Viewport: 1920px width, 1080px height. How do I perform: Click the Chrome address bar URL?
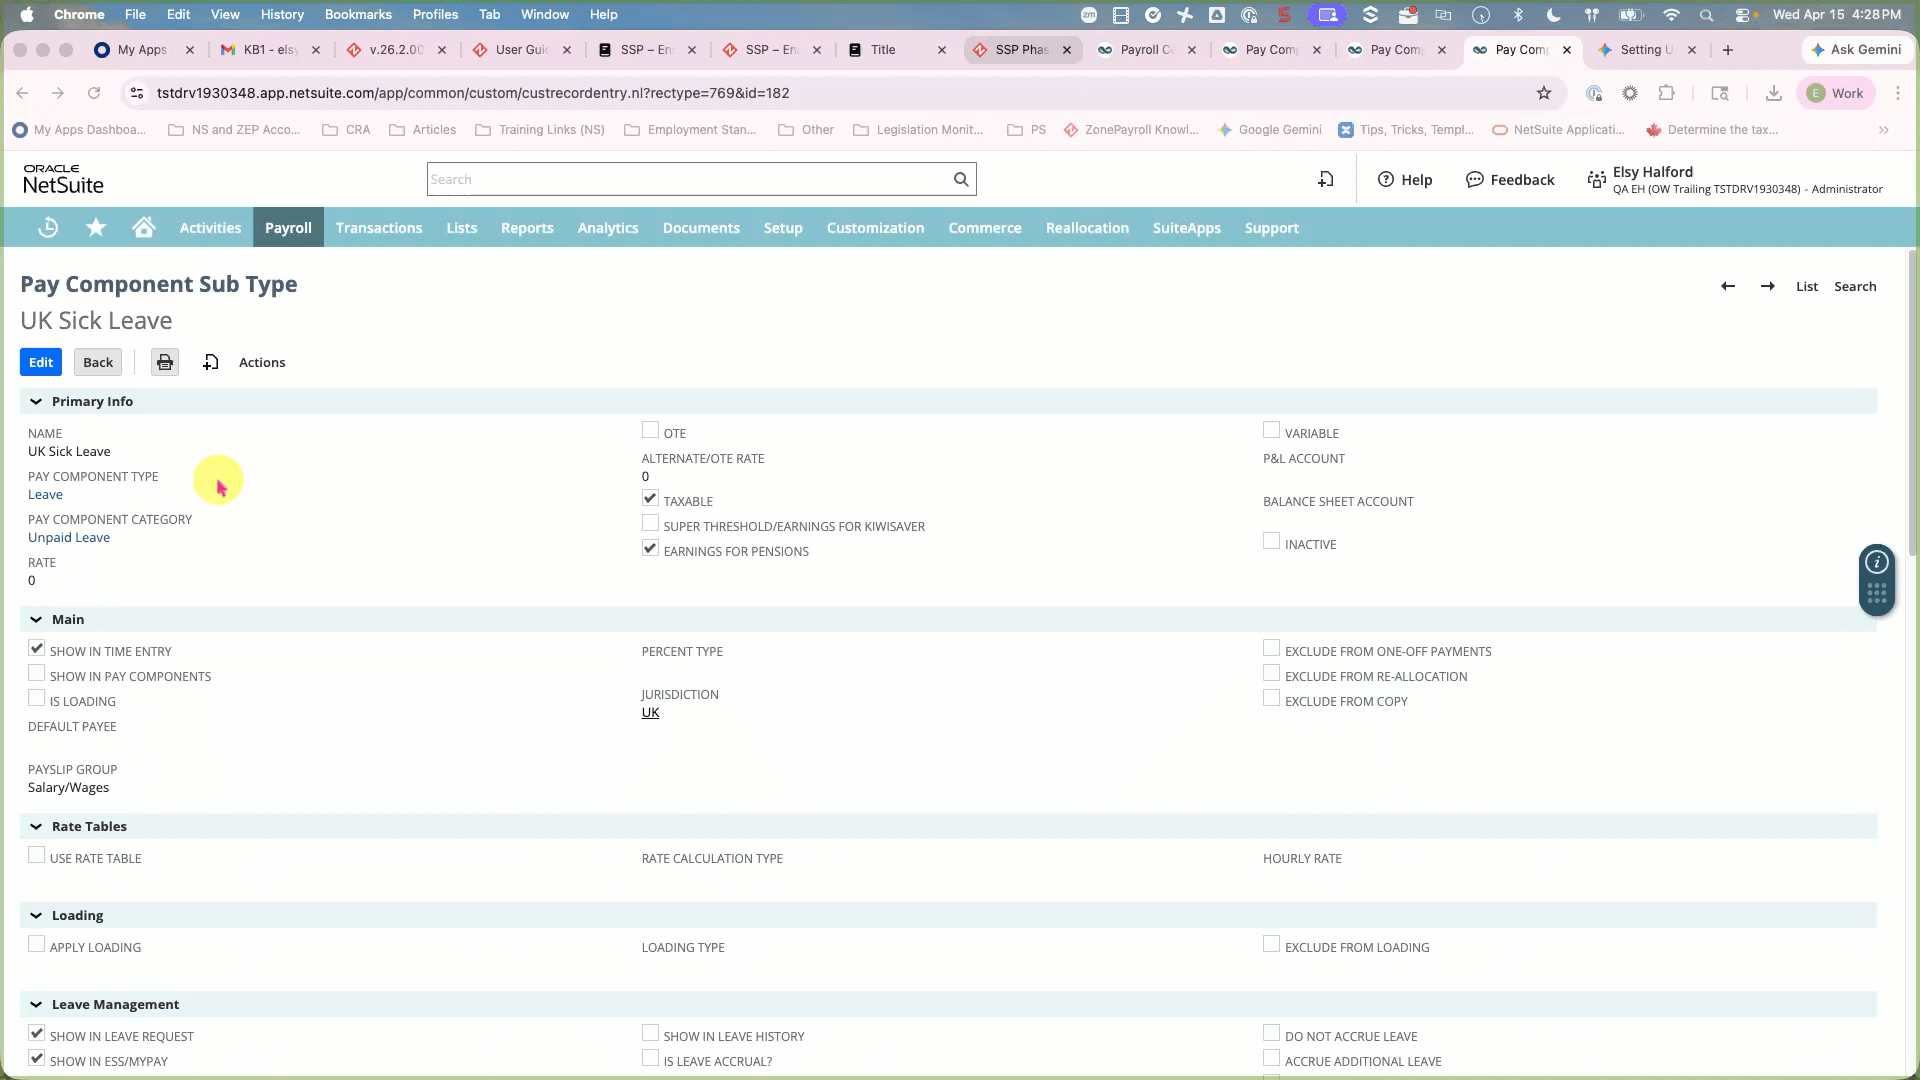[473, 93]
